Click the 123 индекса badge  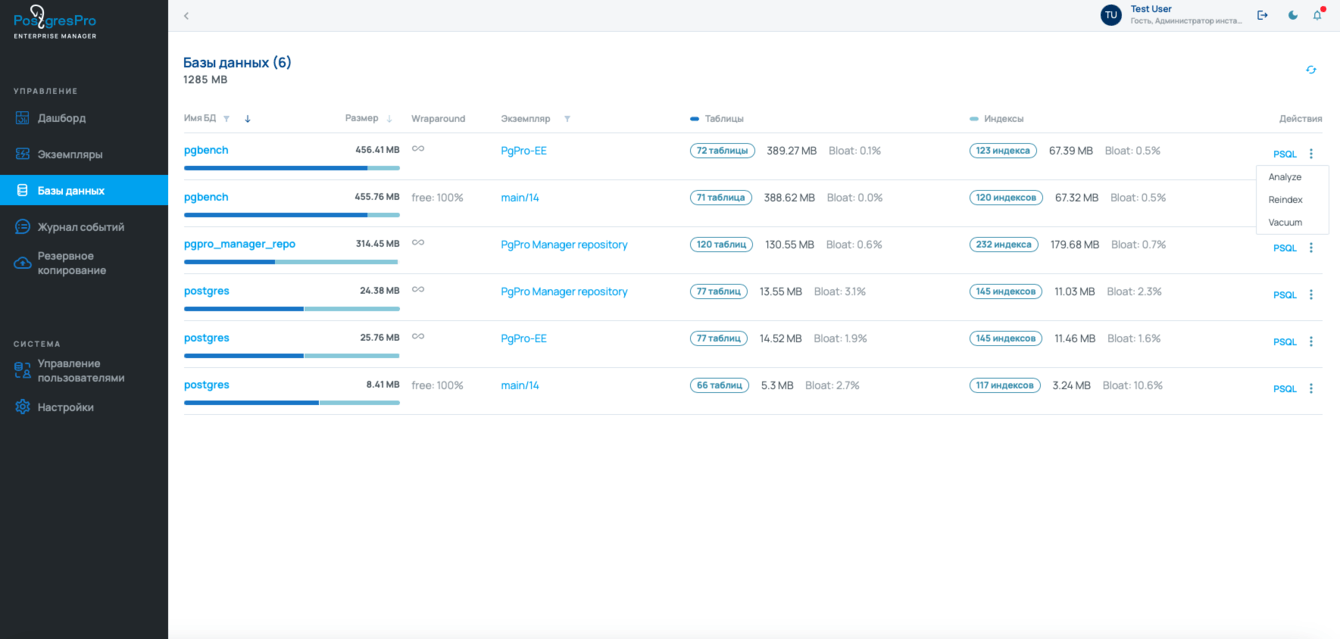(x=1003, y=151)
